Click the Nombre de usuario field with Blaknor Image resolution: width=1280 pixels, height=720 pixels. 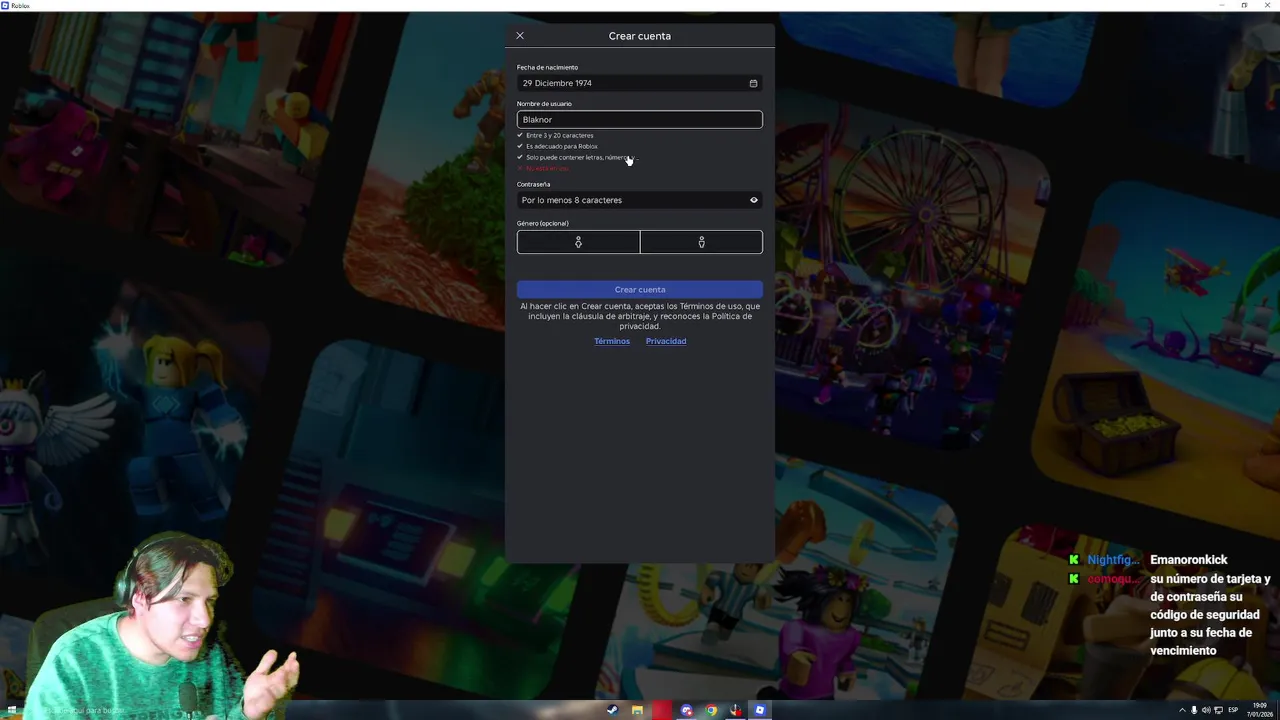(639, 119)
